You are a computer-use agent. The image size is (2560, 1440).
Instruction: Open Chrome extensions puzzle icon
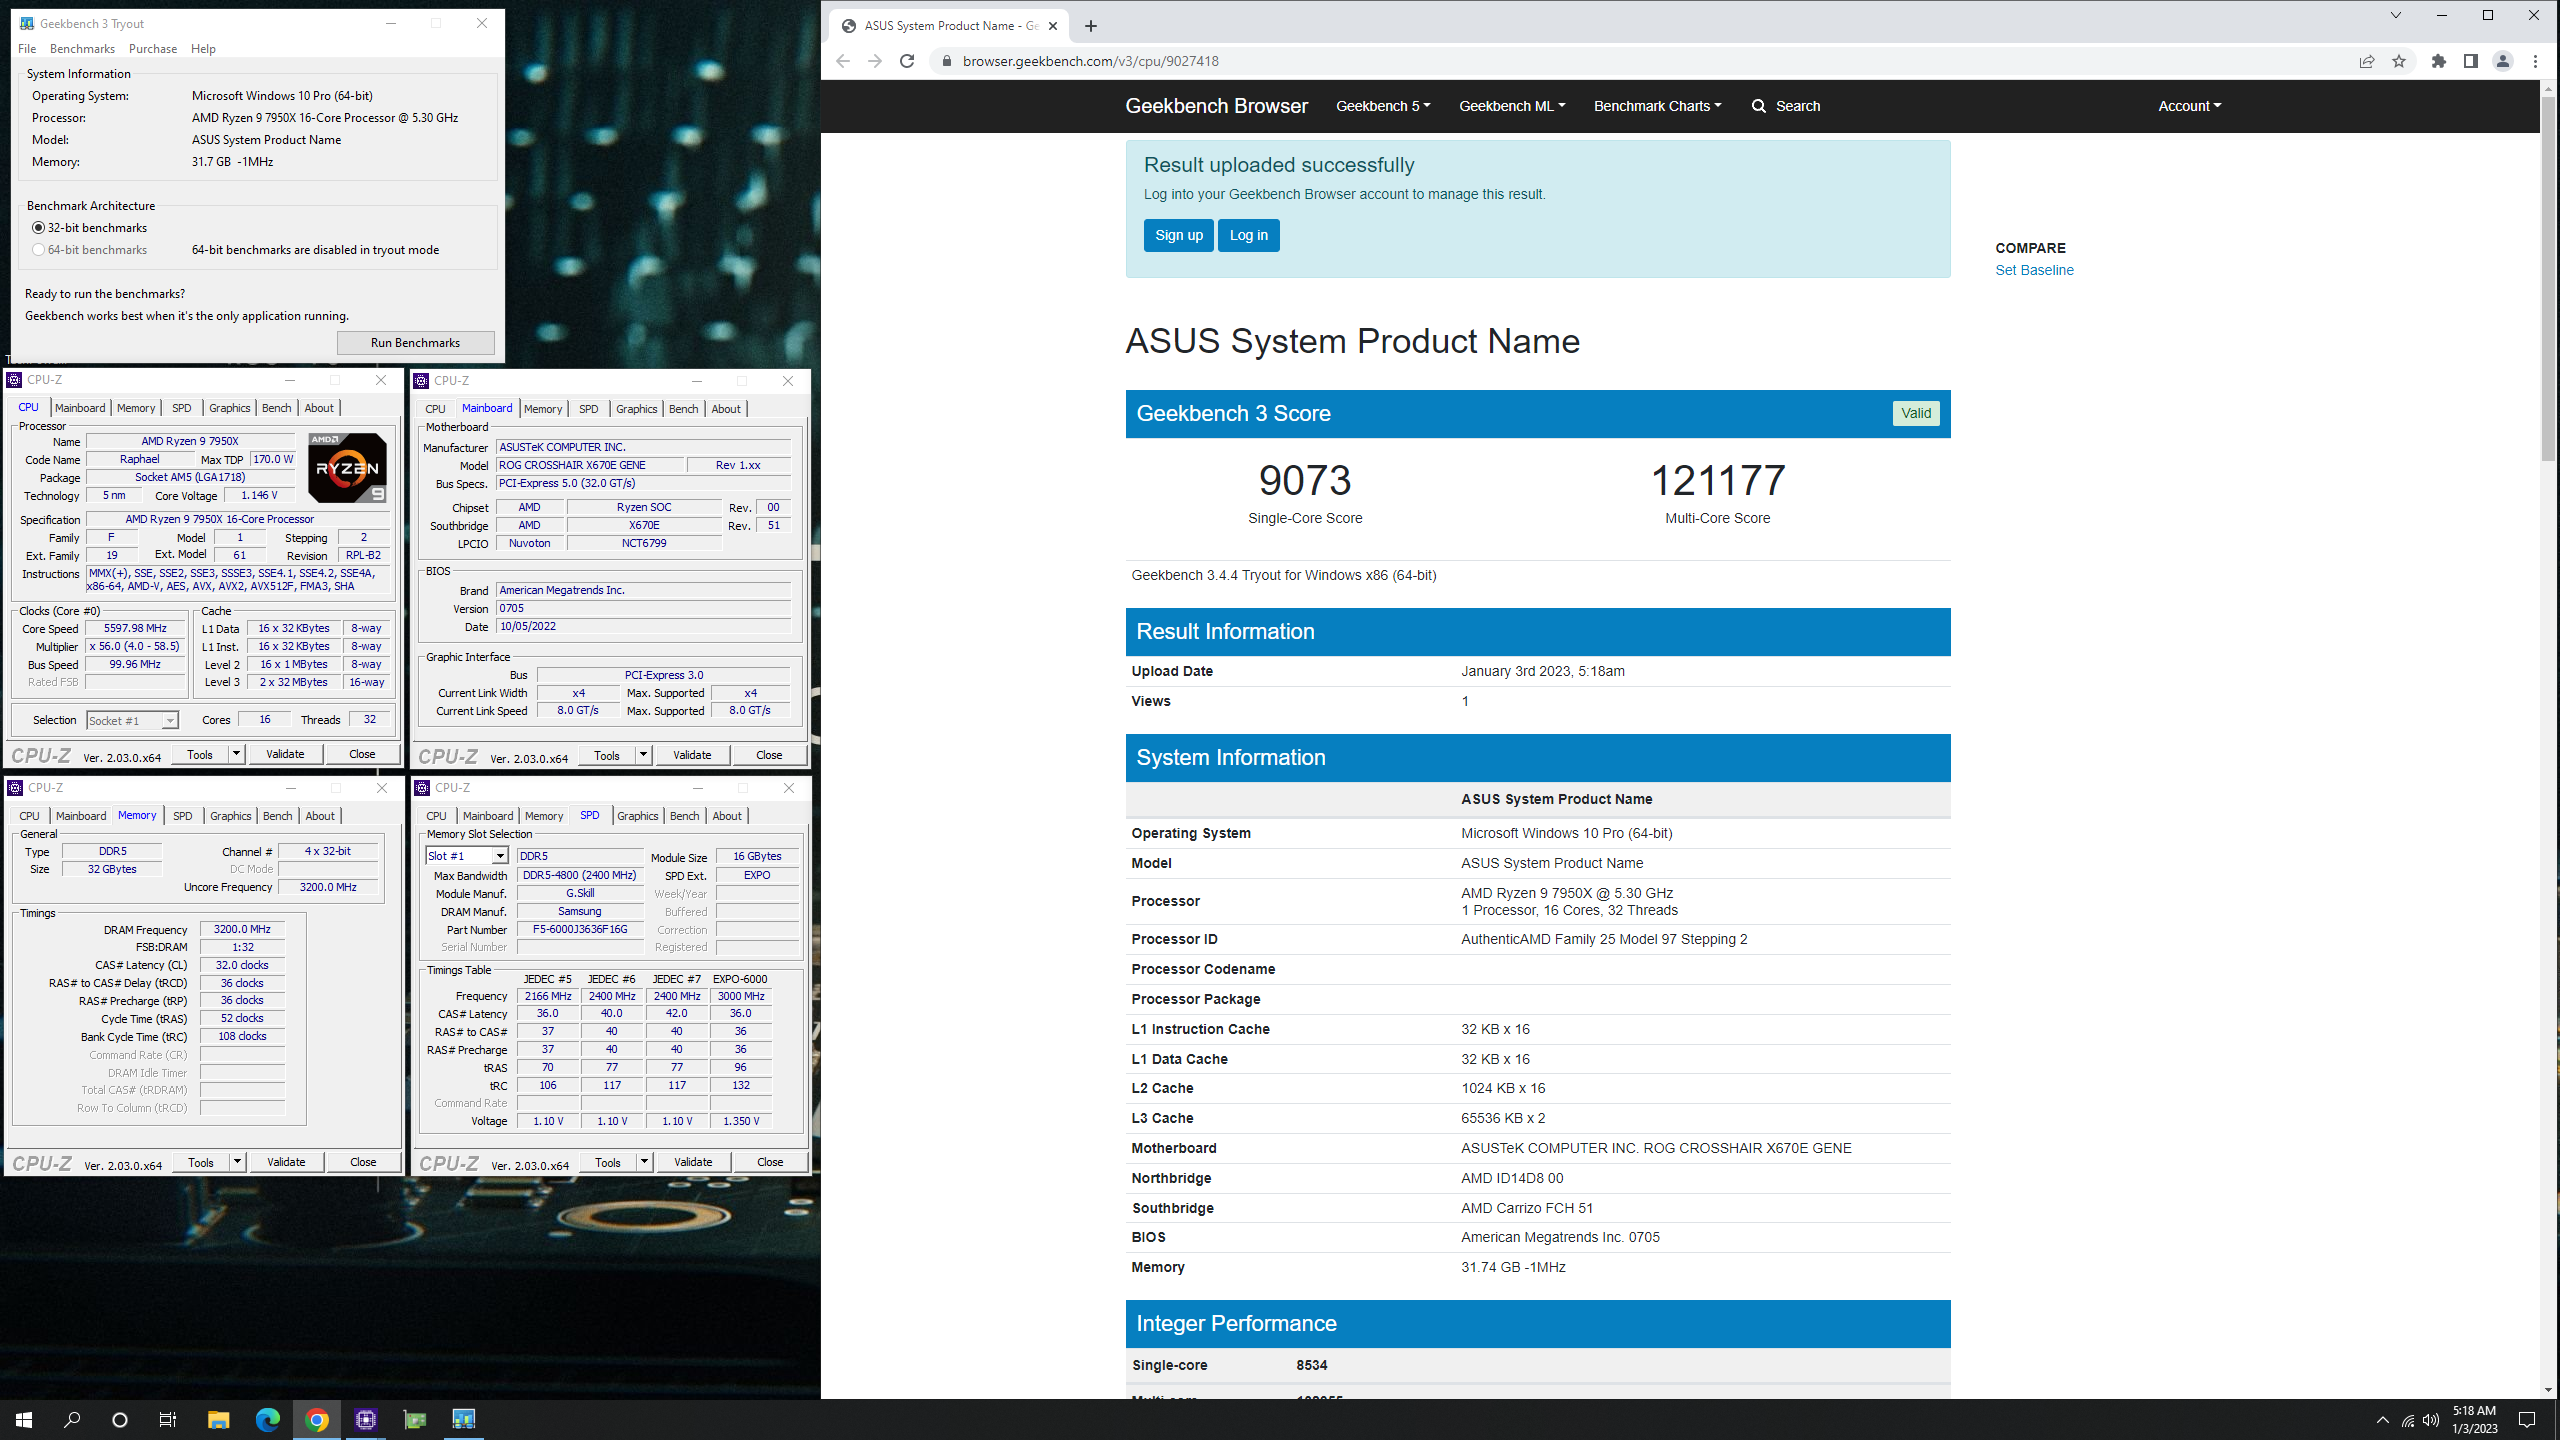(x=2439, y=61)
